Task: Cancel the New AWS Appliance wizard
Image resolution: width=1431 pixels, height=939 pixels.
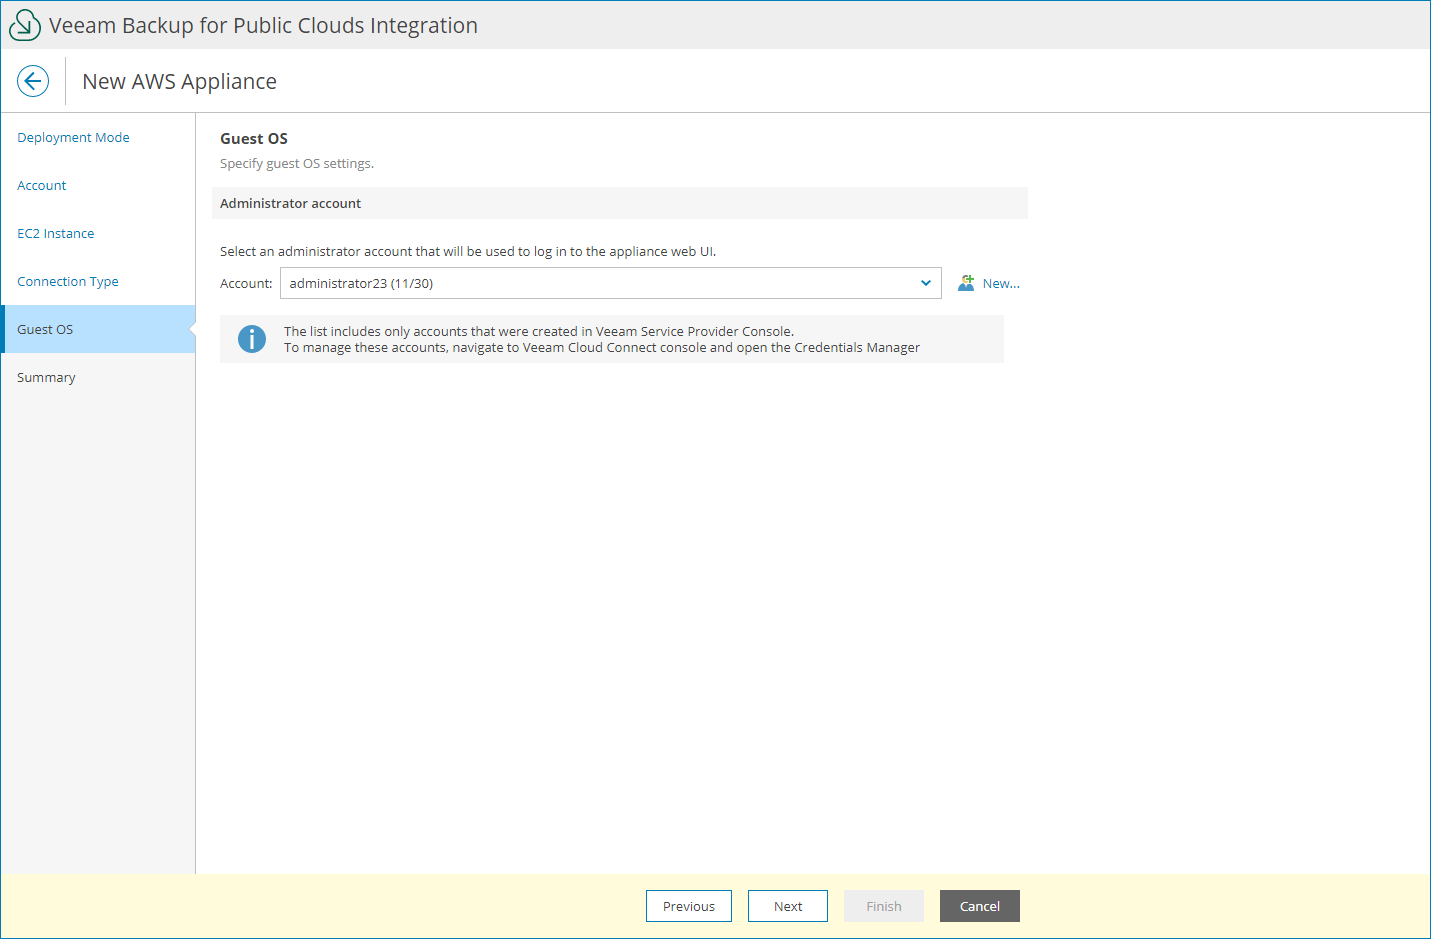Action: tap(979, 906)
